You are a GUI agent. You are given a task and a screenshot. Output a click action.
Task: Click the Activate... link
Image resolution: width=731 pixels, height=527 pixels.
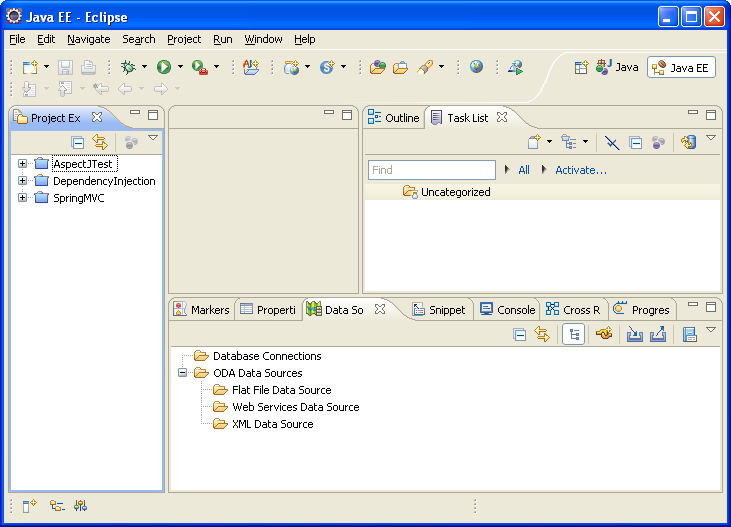tap(580, 170)
